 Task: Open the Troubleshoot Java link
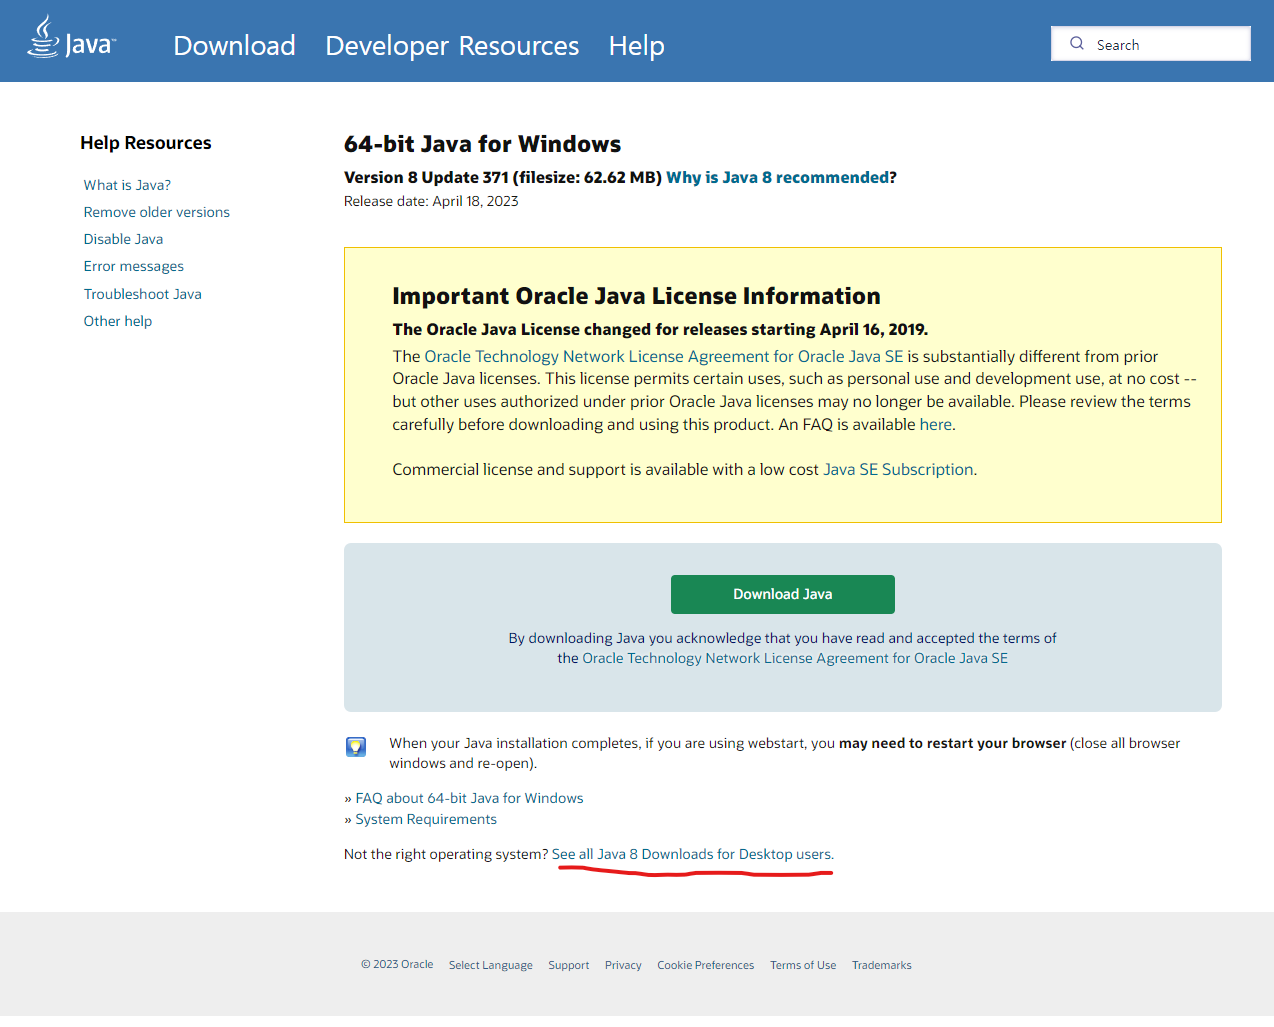click(143, 294)
